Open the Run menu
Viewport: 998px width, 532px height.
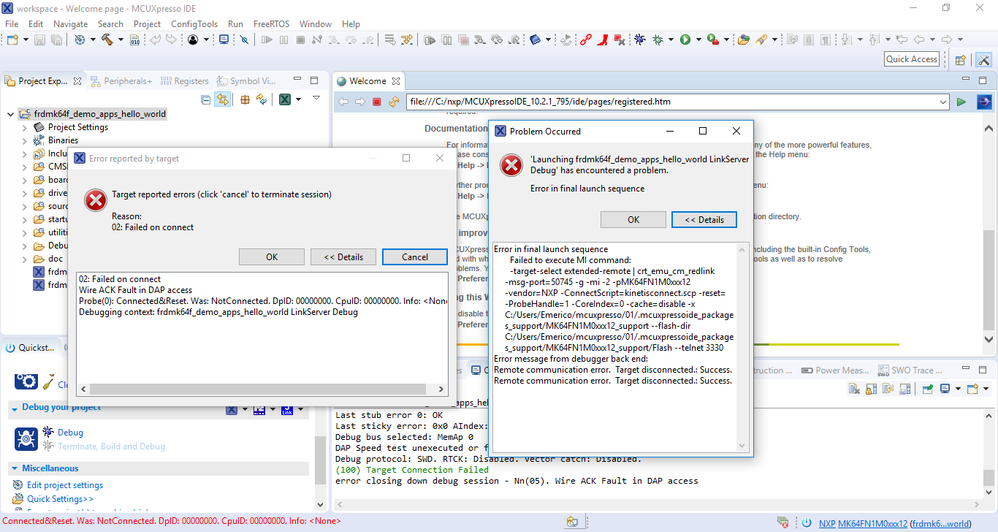tap(235, 24)
